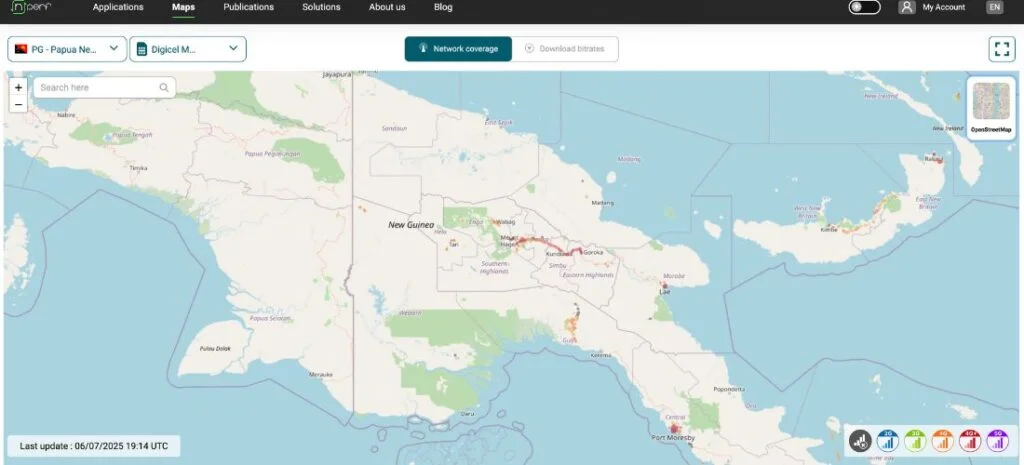The height and width of the screenshot is (465, 1024).
Task: Expand the PG - Papua New Guinea country dropdown
Action: (67, 49)
